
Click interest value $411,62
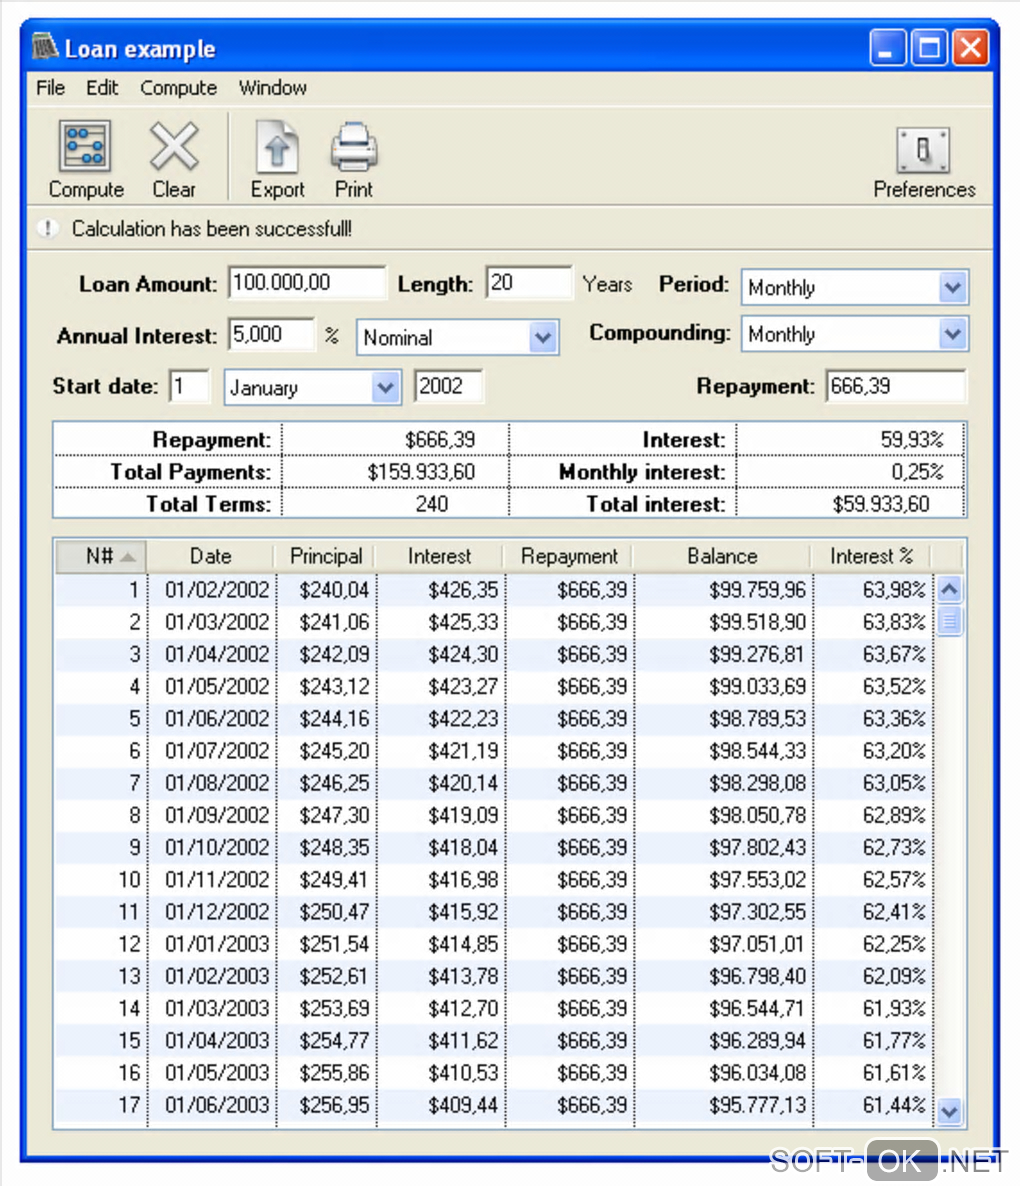(x=463, y=1041)
